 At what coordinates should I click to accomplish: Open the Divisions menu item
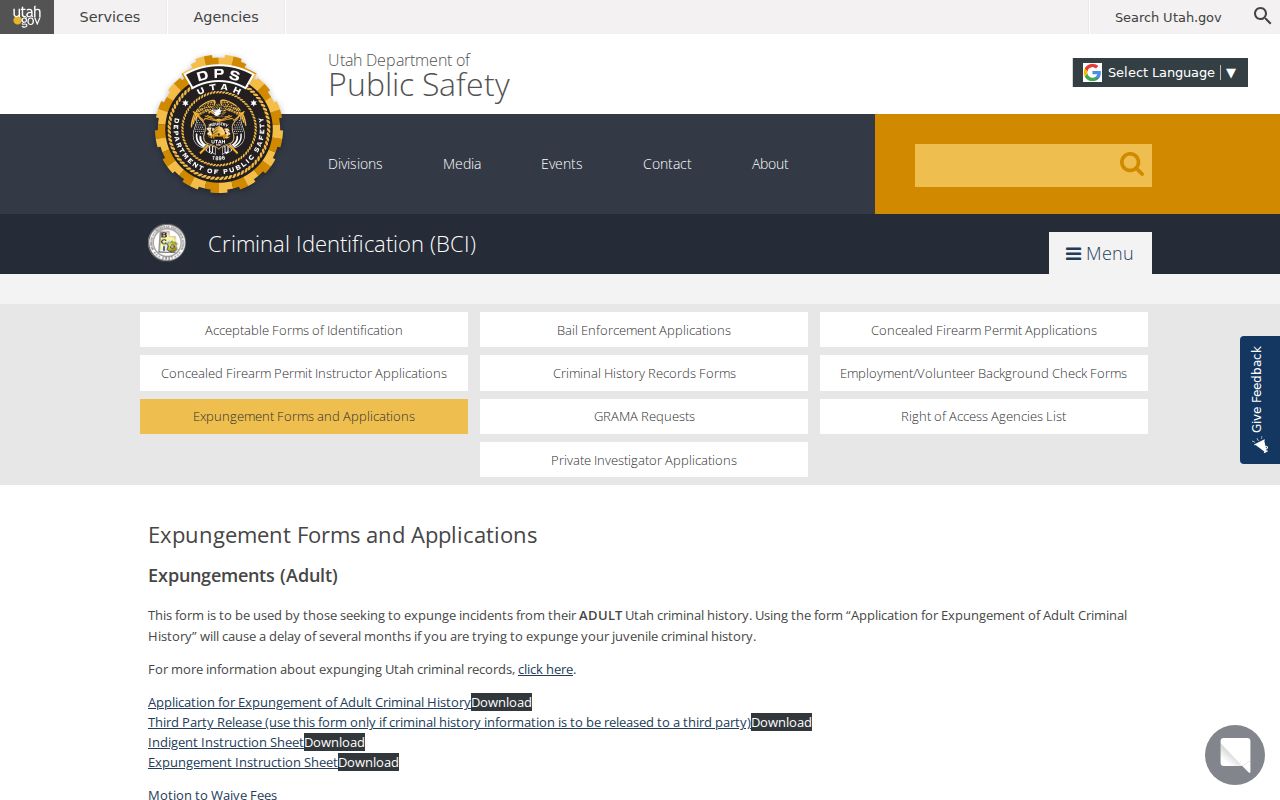coord(355,164)
